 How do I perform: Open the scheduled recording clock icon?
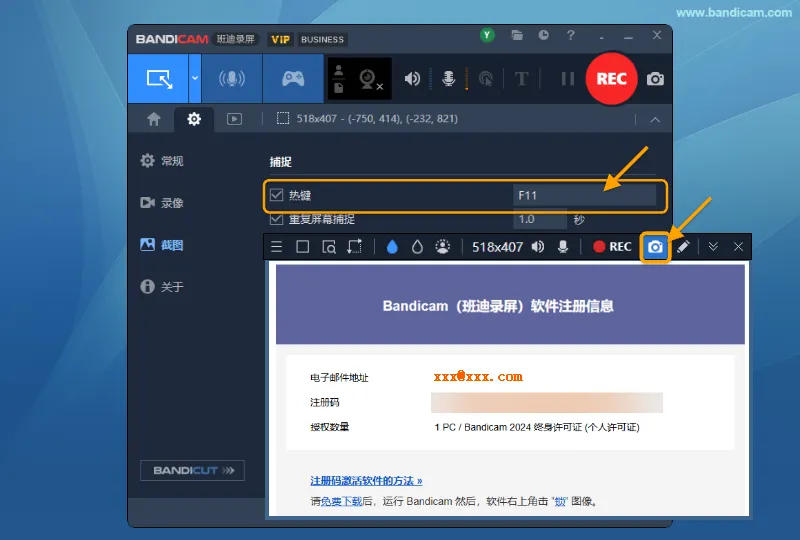coord(543,35)
